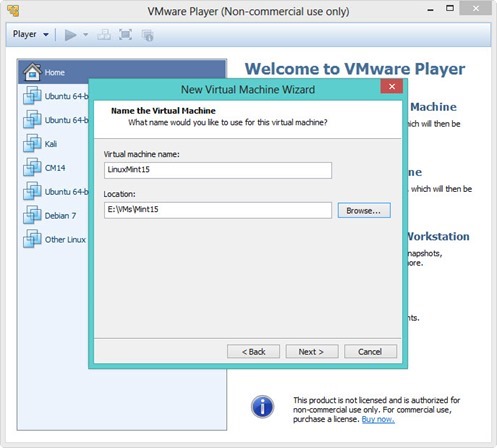Cancel the New Virtual Machine Wizard
The width and height of the screenshot is (497, 448).
[x=370, y=351]
